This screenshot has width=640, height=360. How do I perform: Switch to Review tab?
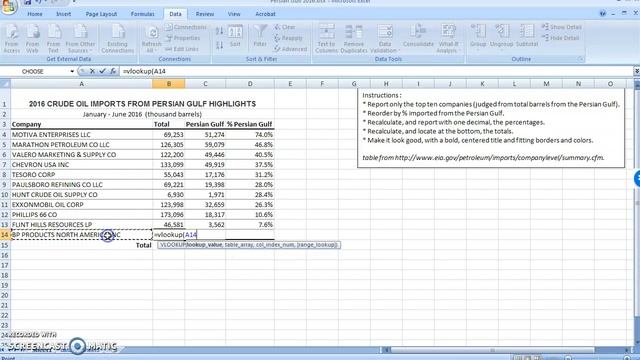point(204,14)
